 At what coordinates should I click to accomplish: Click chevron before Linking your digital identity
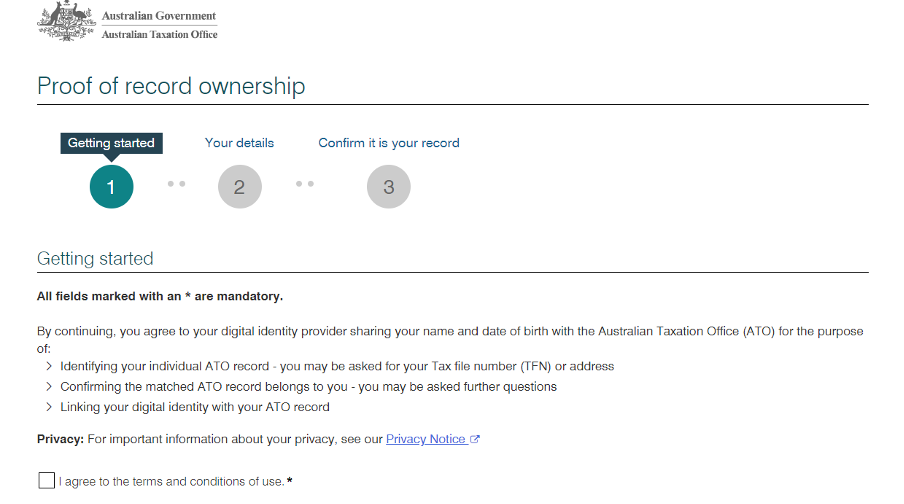49,407
